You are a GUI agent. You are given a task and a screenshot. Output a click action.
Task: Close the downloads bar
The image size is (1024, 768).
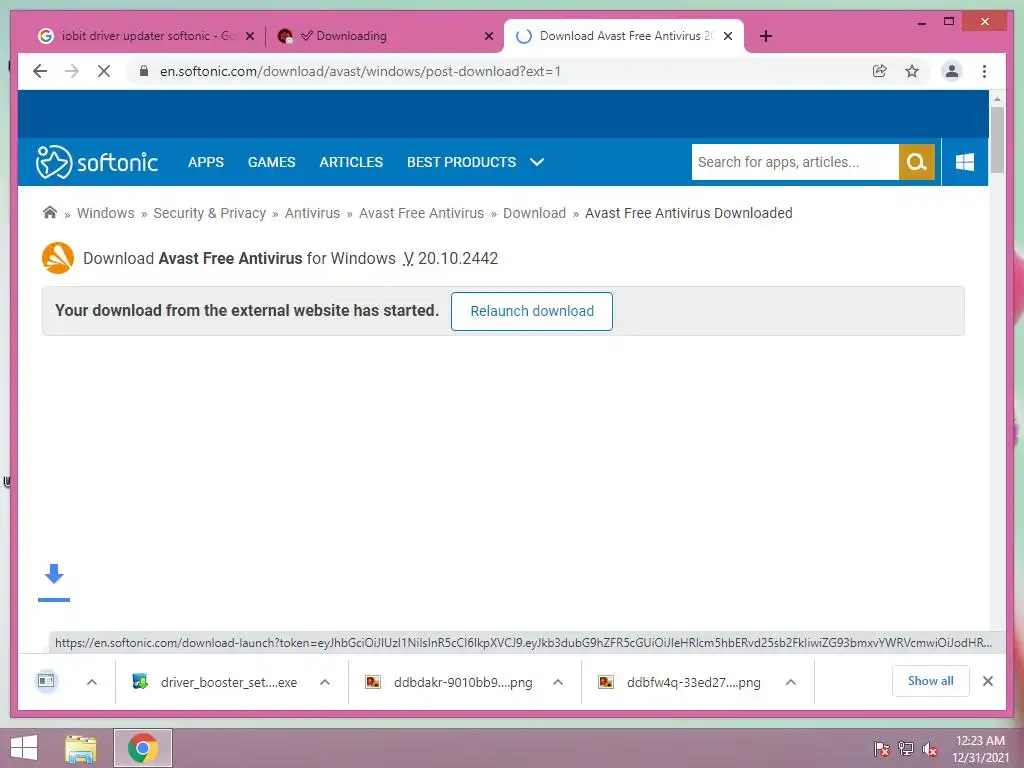987,681
